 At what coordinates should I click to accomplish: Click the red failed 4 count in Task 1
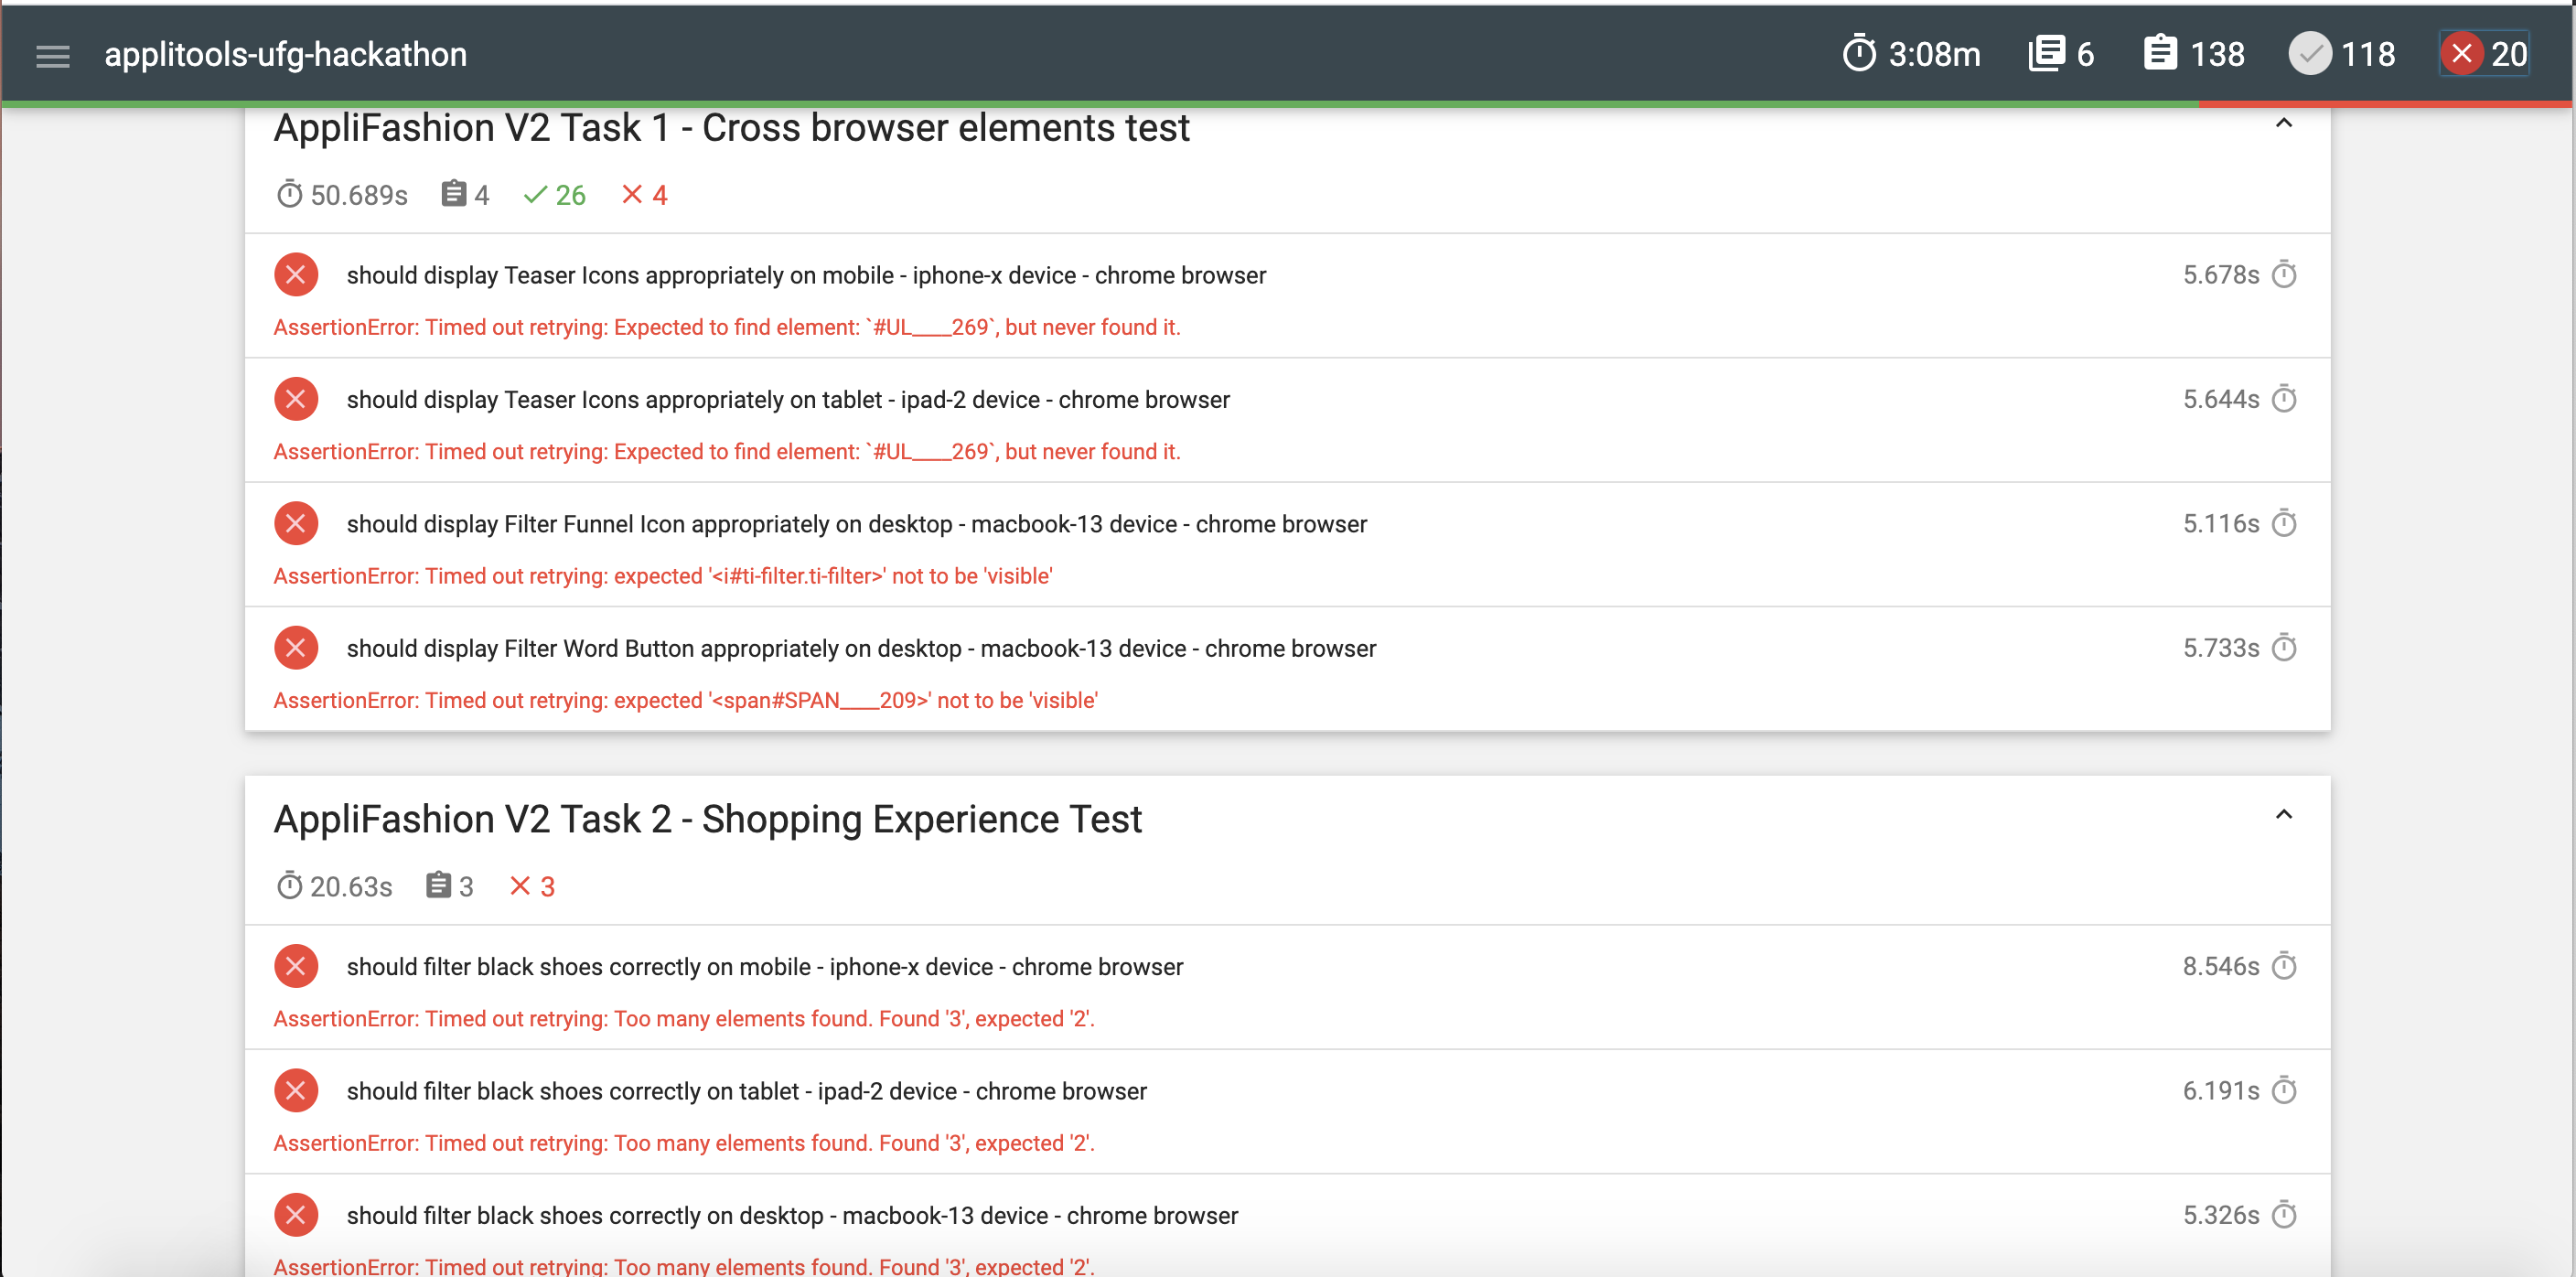point(644,195)
